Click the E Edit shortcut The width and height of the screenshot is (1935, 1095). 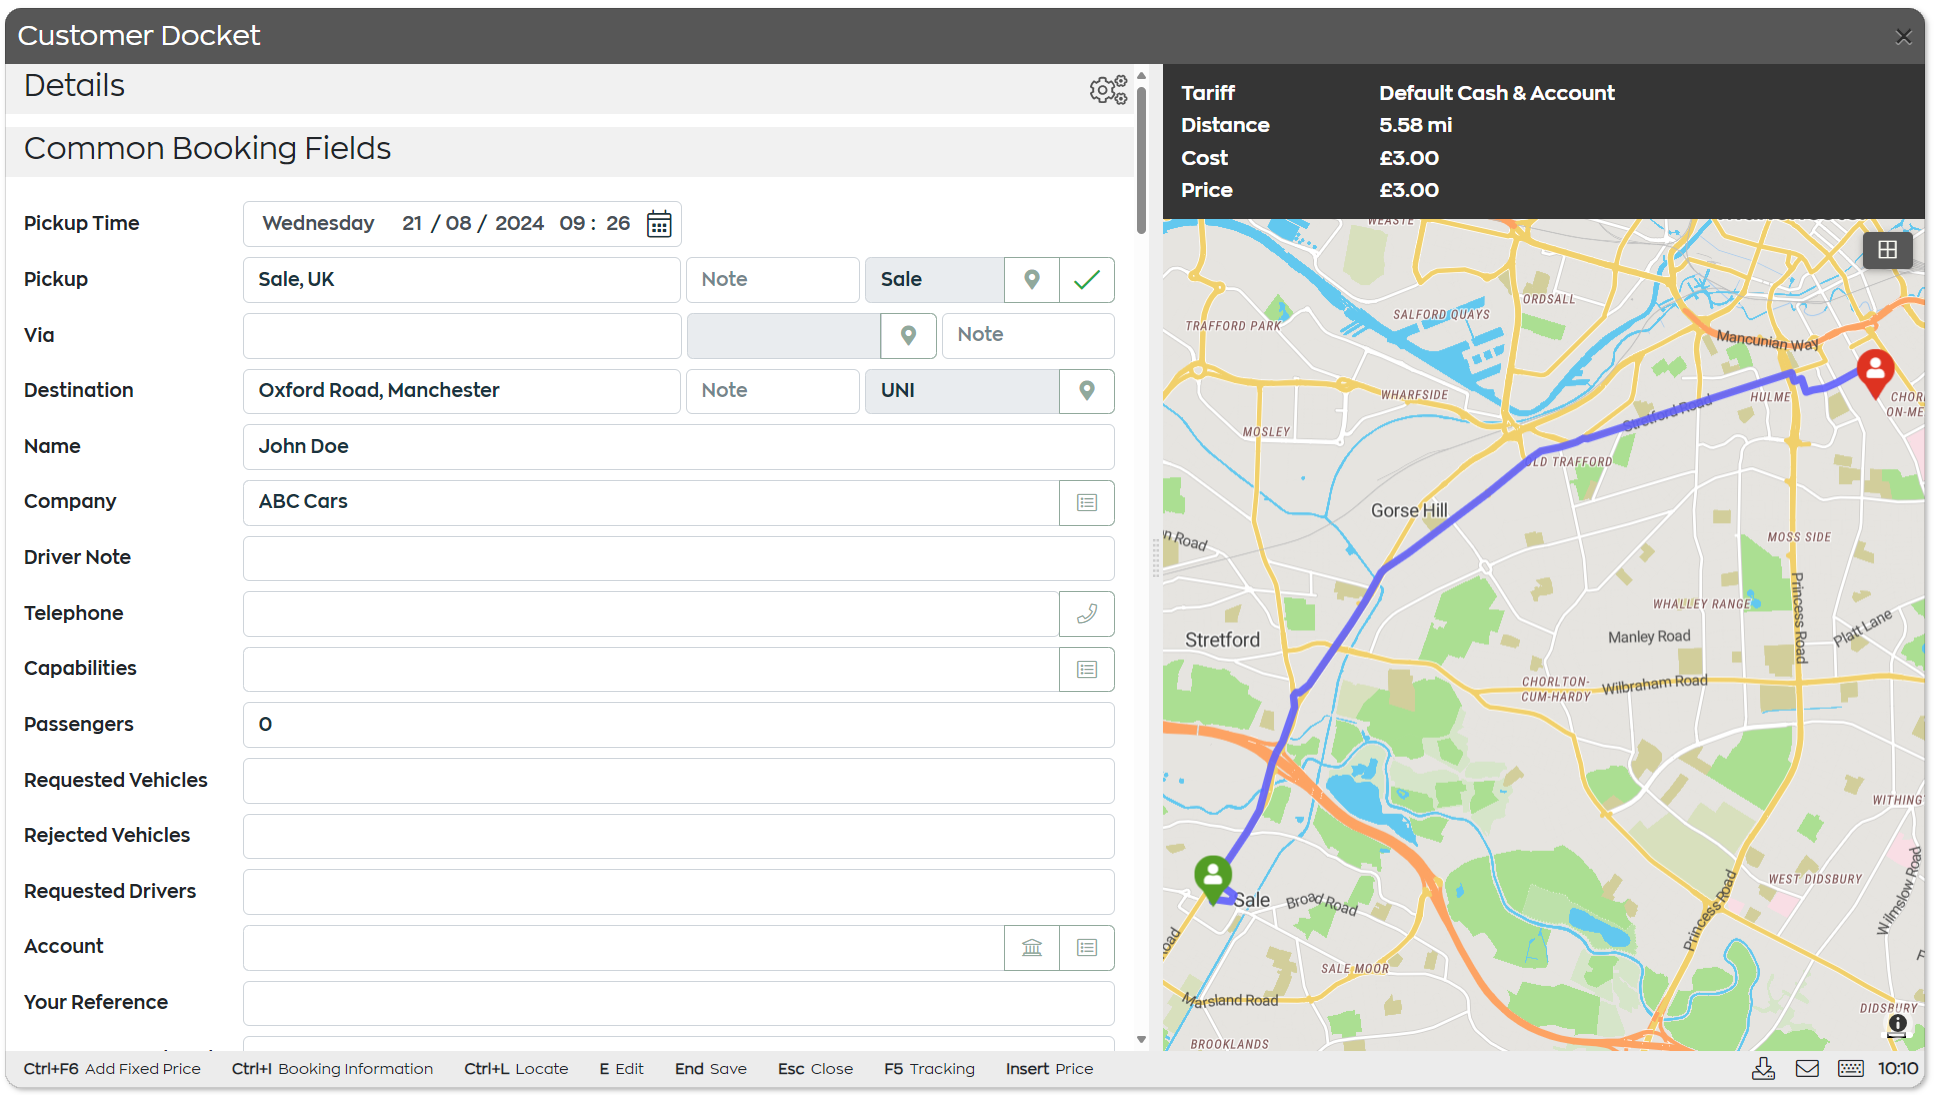tap(621, 1069)
